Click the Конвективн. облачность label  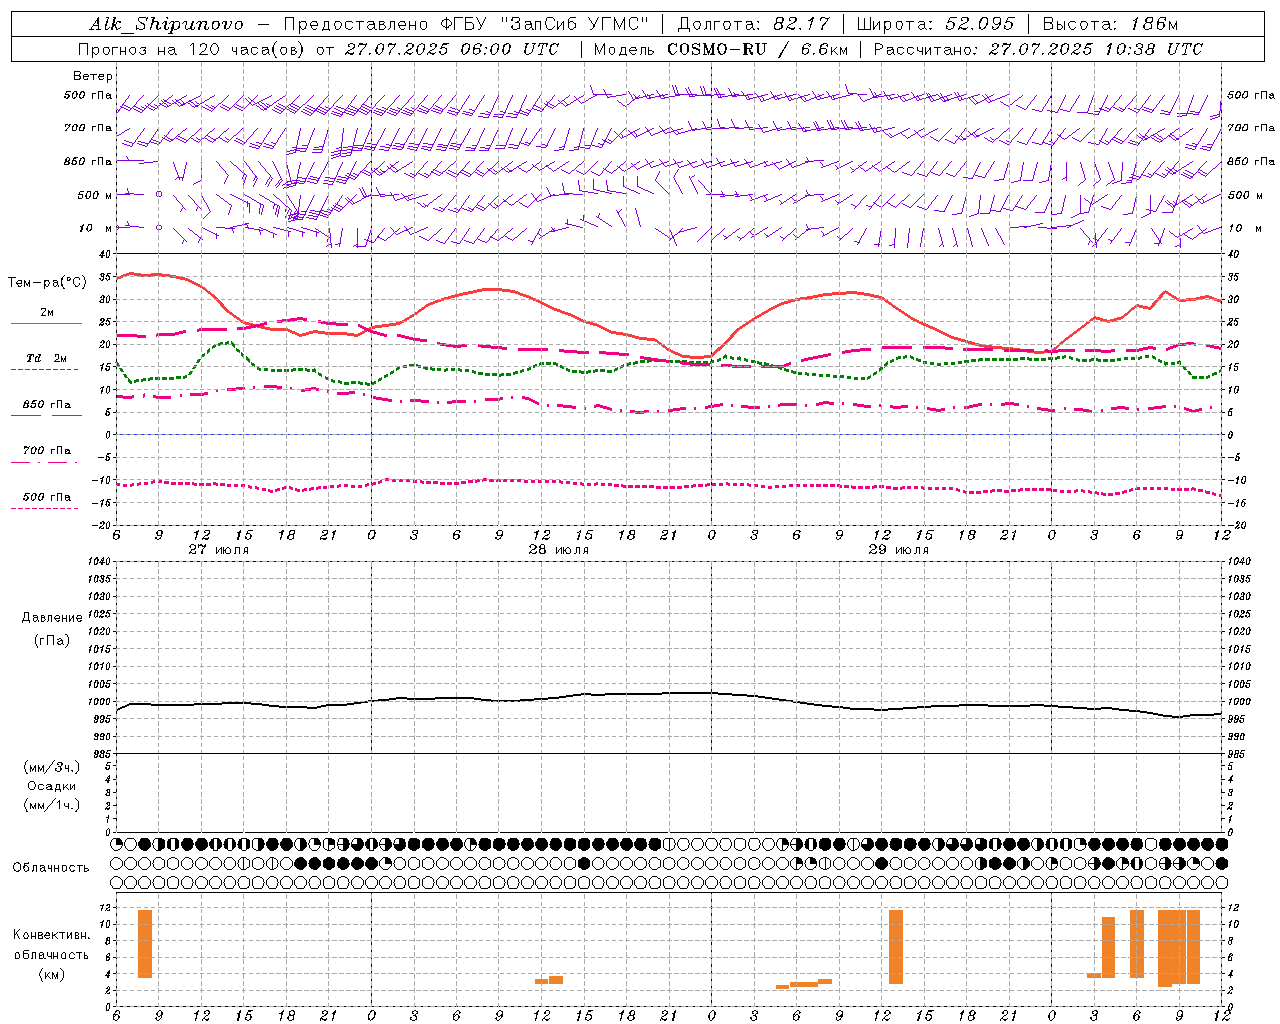pos(51,944)
